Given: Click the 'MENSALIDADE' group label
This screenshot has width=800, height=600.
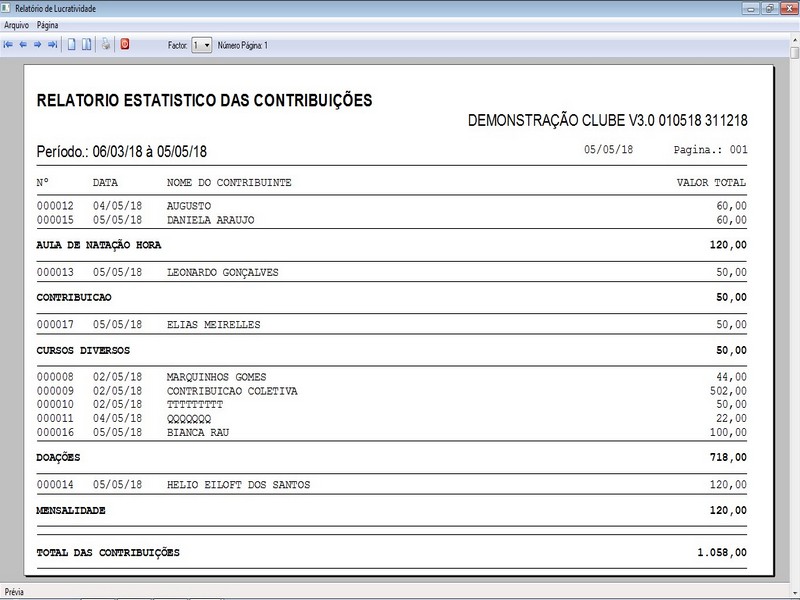Looking at the screenshot, I should (x=71, y=511).
